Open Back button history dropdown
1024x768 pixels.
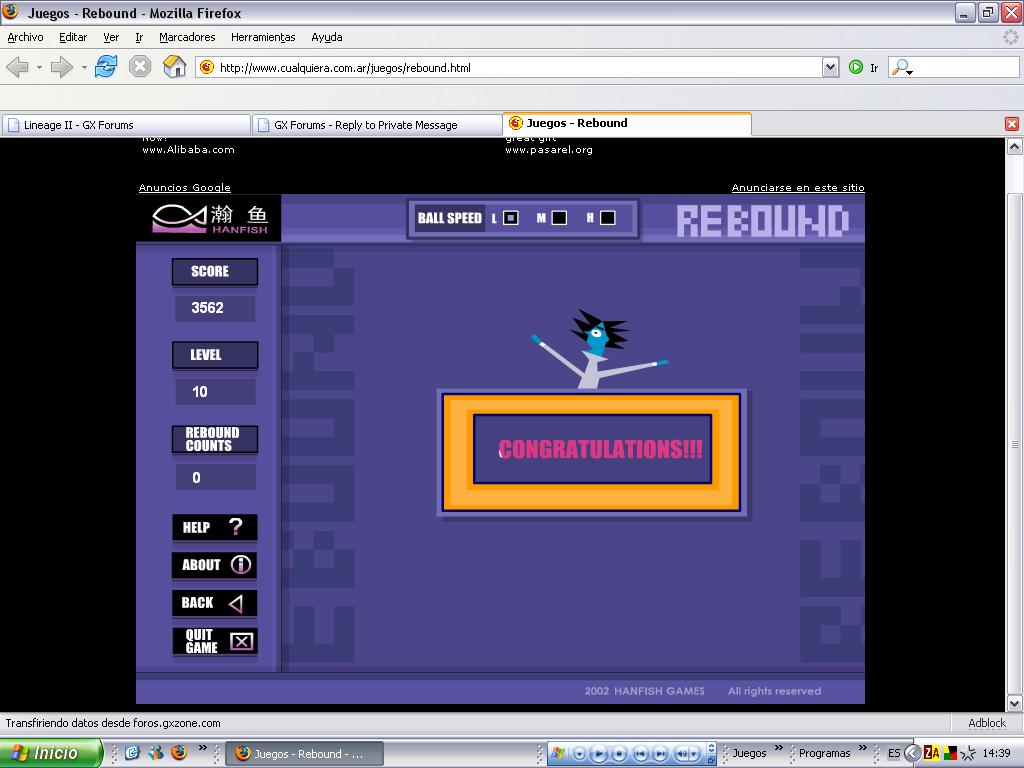click(39, 67)
